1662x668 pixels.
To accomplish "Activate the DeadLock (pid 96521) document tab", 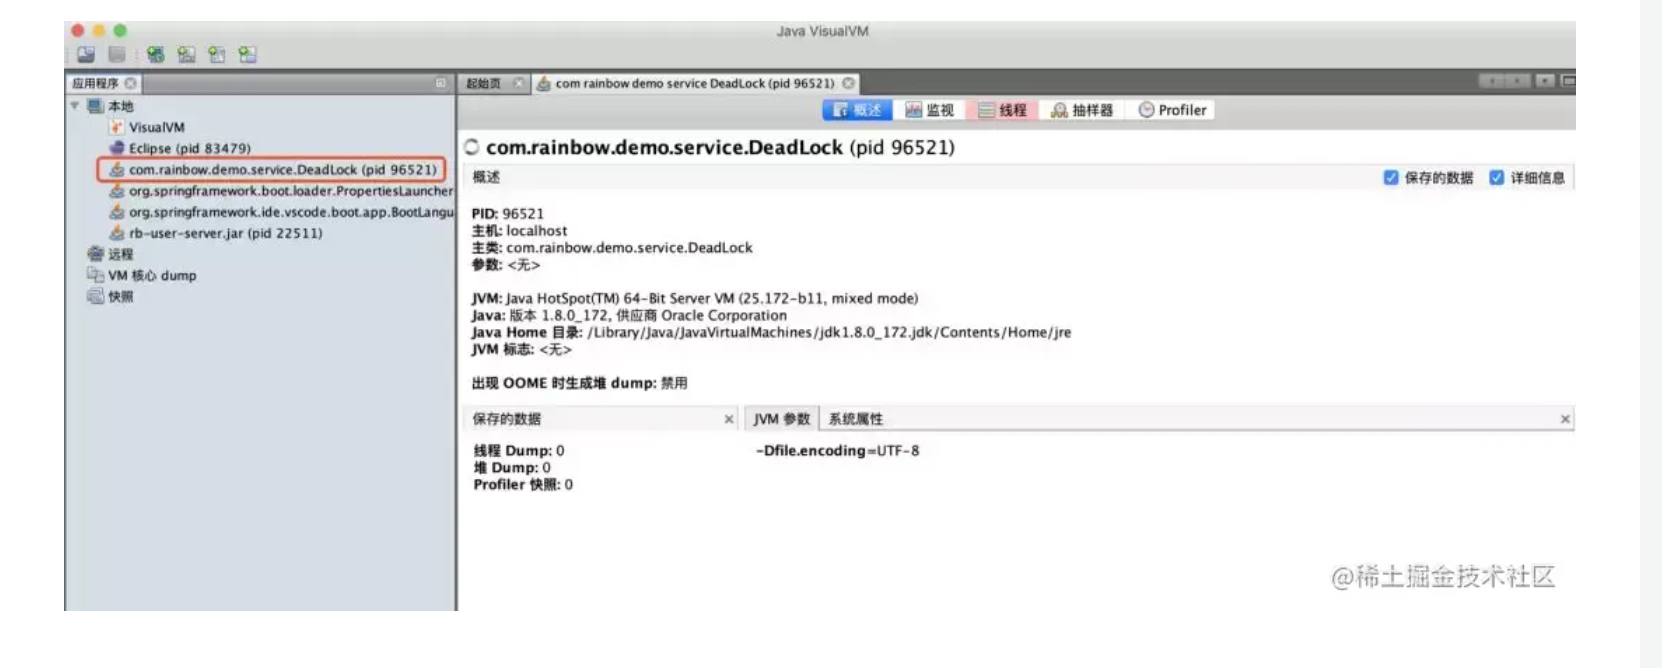I will (694, 83).
